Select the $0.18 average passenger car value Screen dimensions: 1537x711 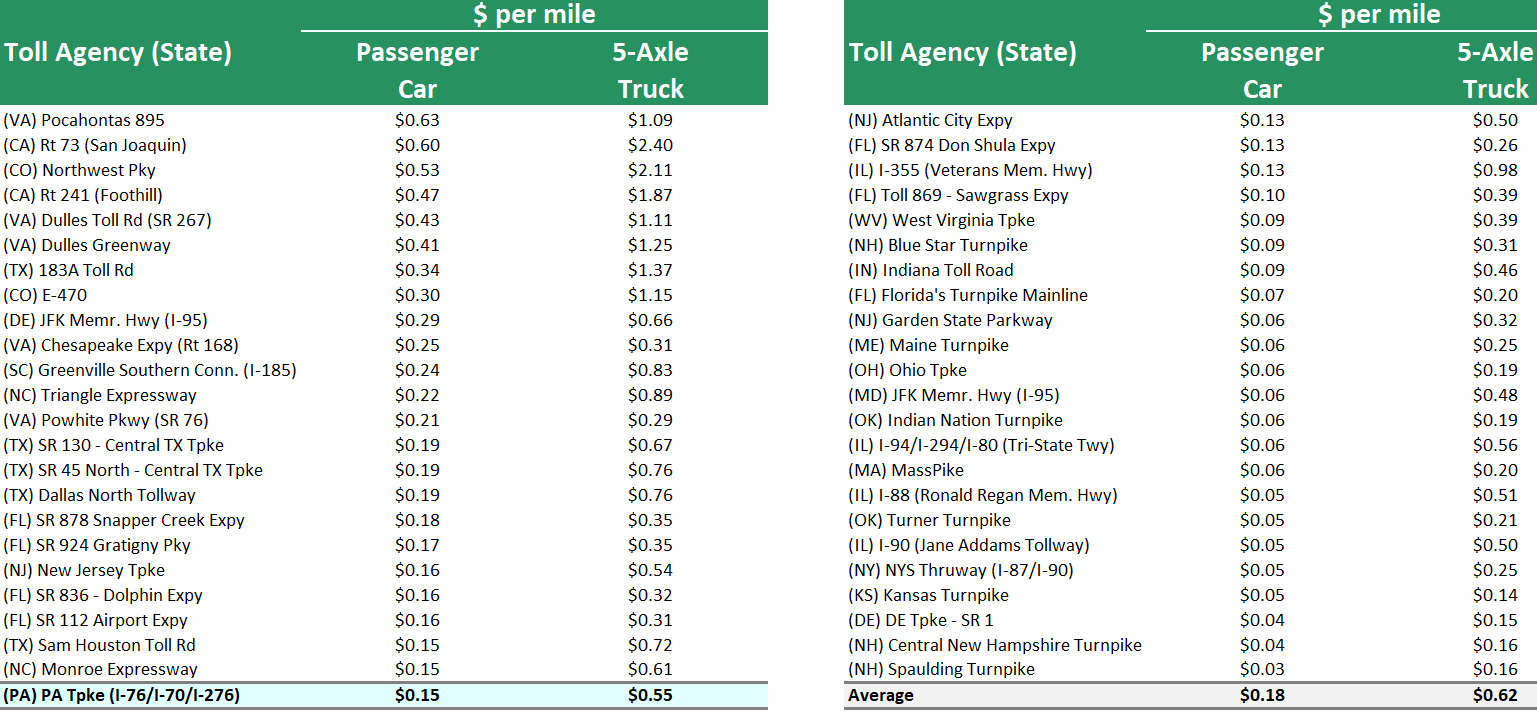[x=1261, y=694]
